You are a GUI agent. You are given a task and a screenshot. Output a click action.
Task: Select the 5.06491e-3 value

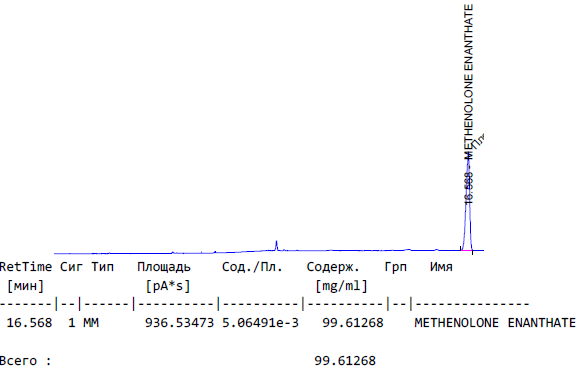coord(260,323)
